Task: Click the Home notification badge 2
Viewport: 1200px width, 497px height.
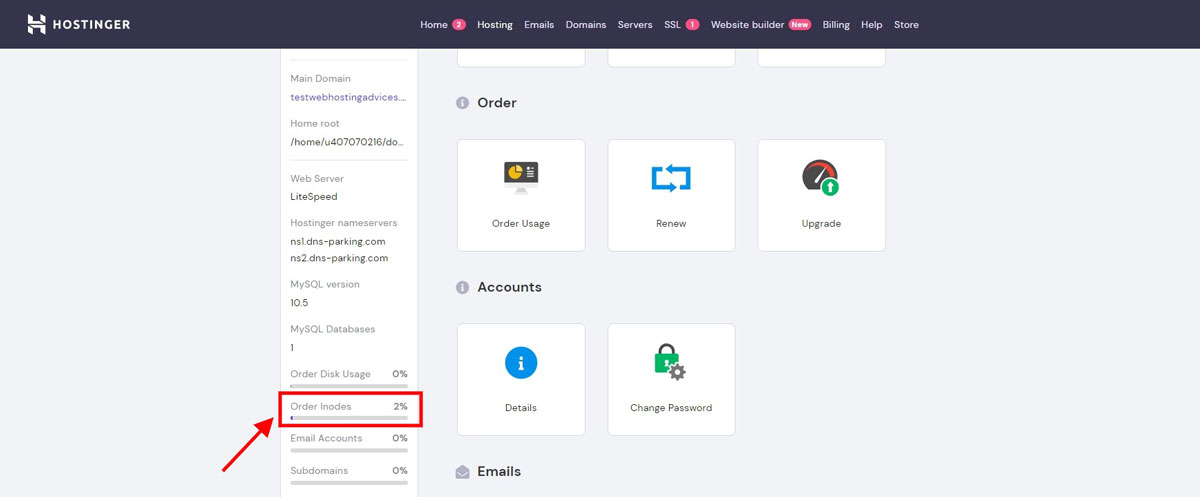Action: 459,24
